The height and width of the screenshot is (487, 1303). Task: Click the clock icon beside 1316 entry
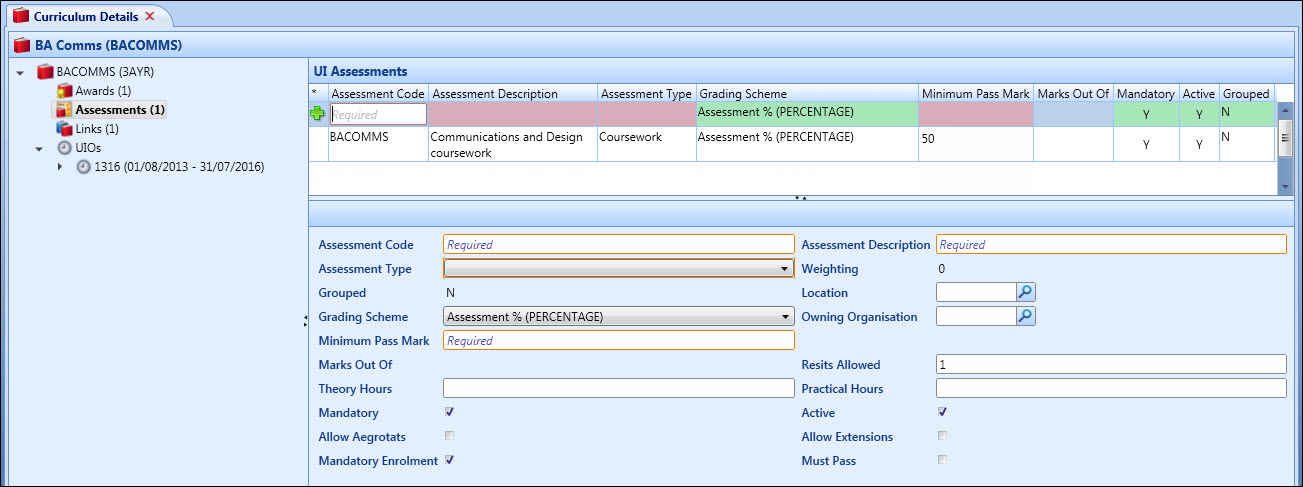click(84, 167)
